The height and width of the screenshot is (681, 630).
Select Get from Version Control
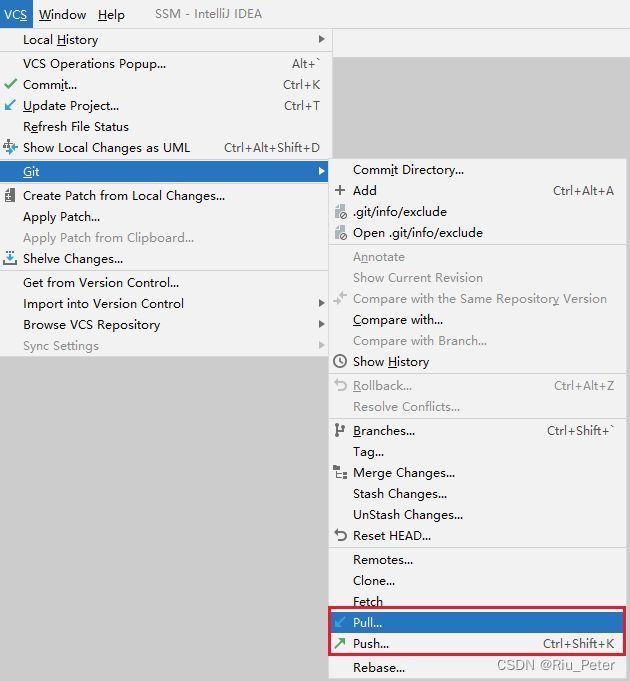click(164, 282)
